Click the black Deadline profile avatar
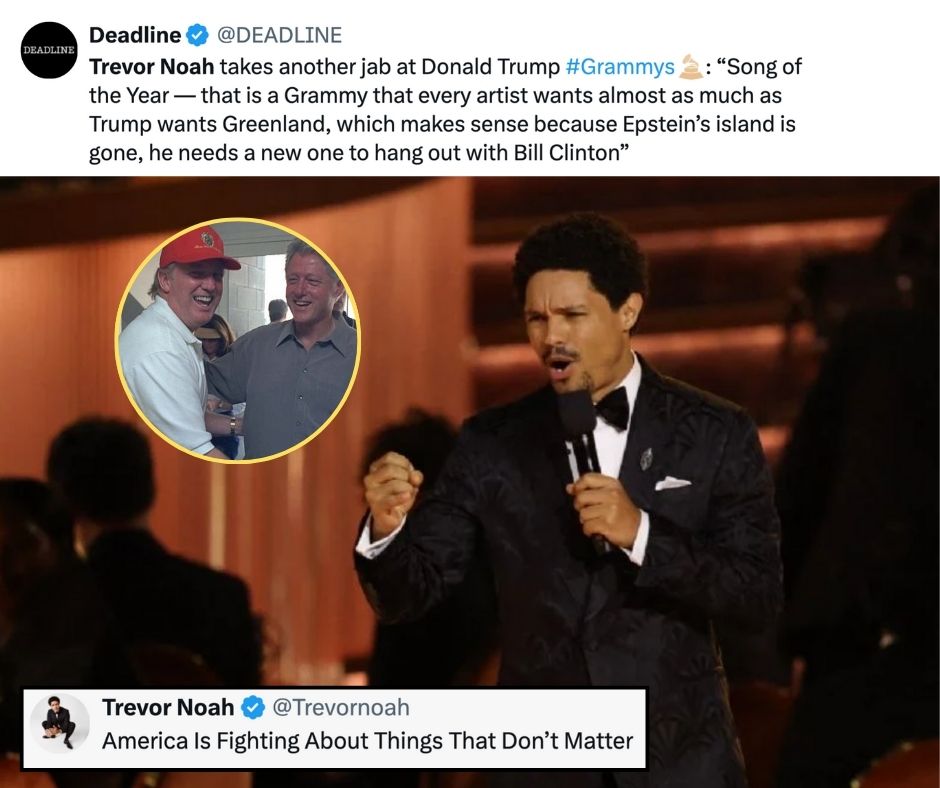The image size is (940, 788). coord(49,50)
